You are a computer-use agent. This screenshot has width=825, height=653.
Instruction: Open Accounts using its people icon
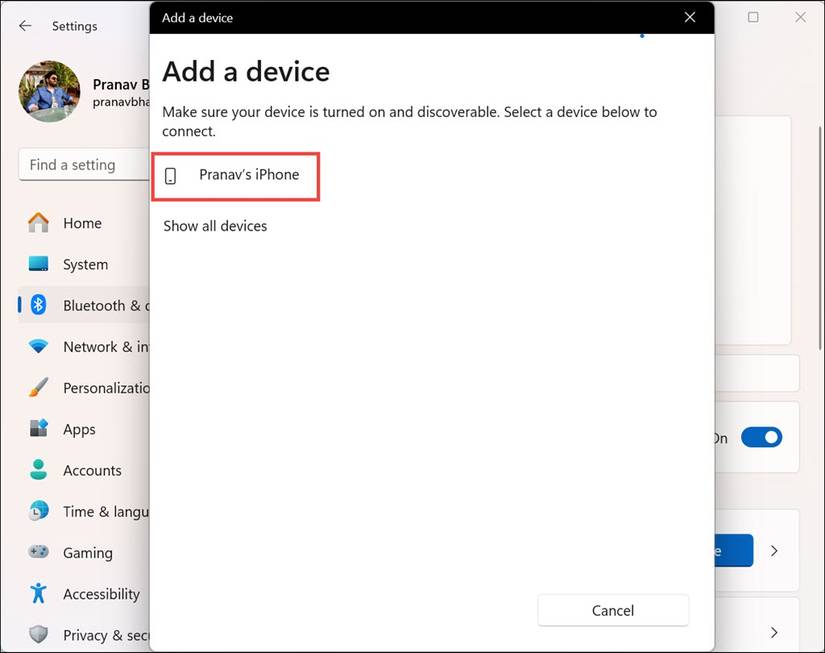38,470
